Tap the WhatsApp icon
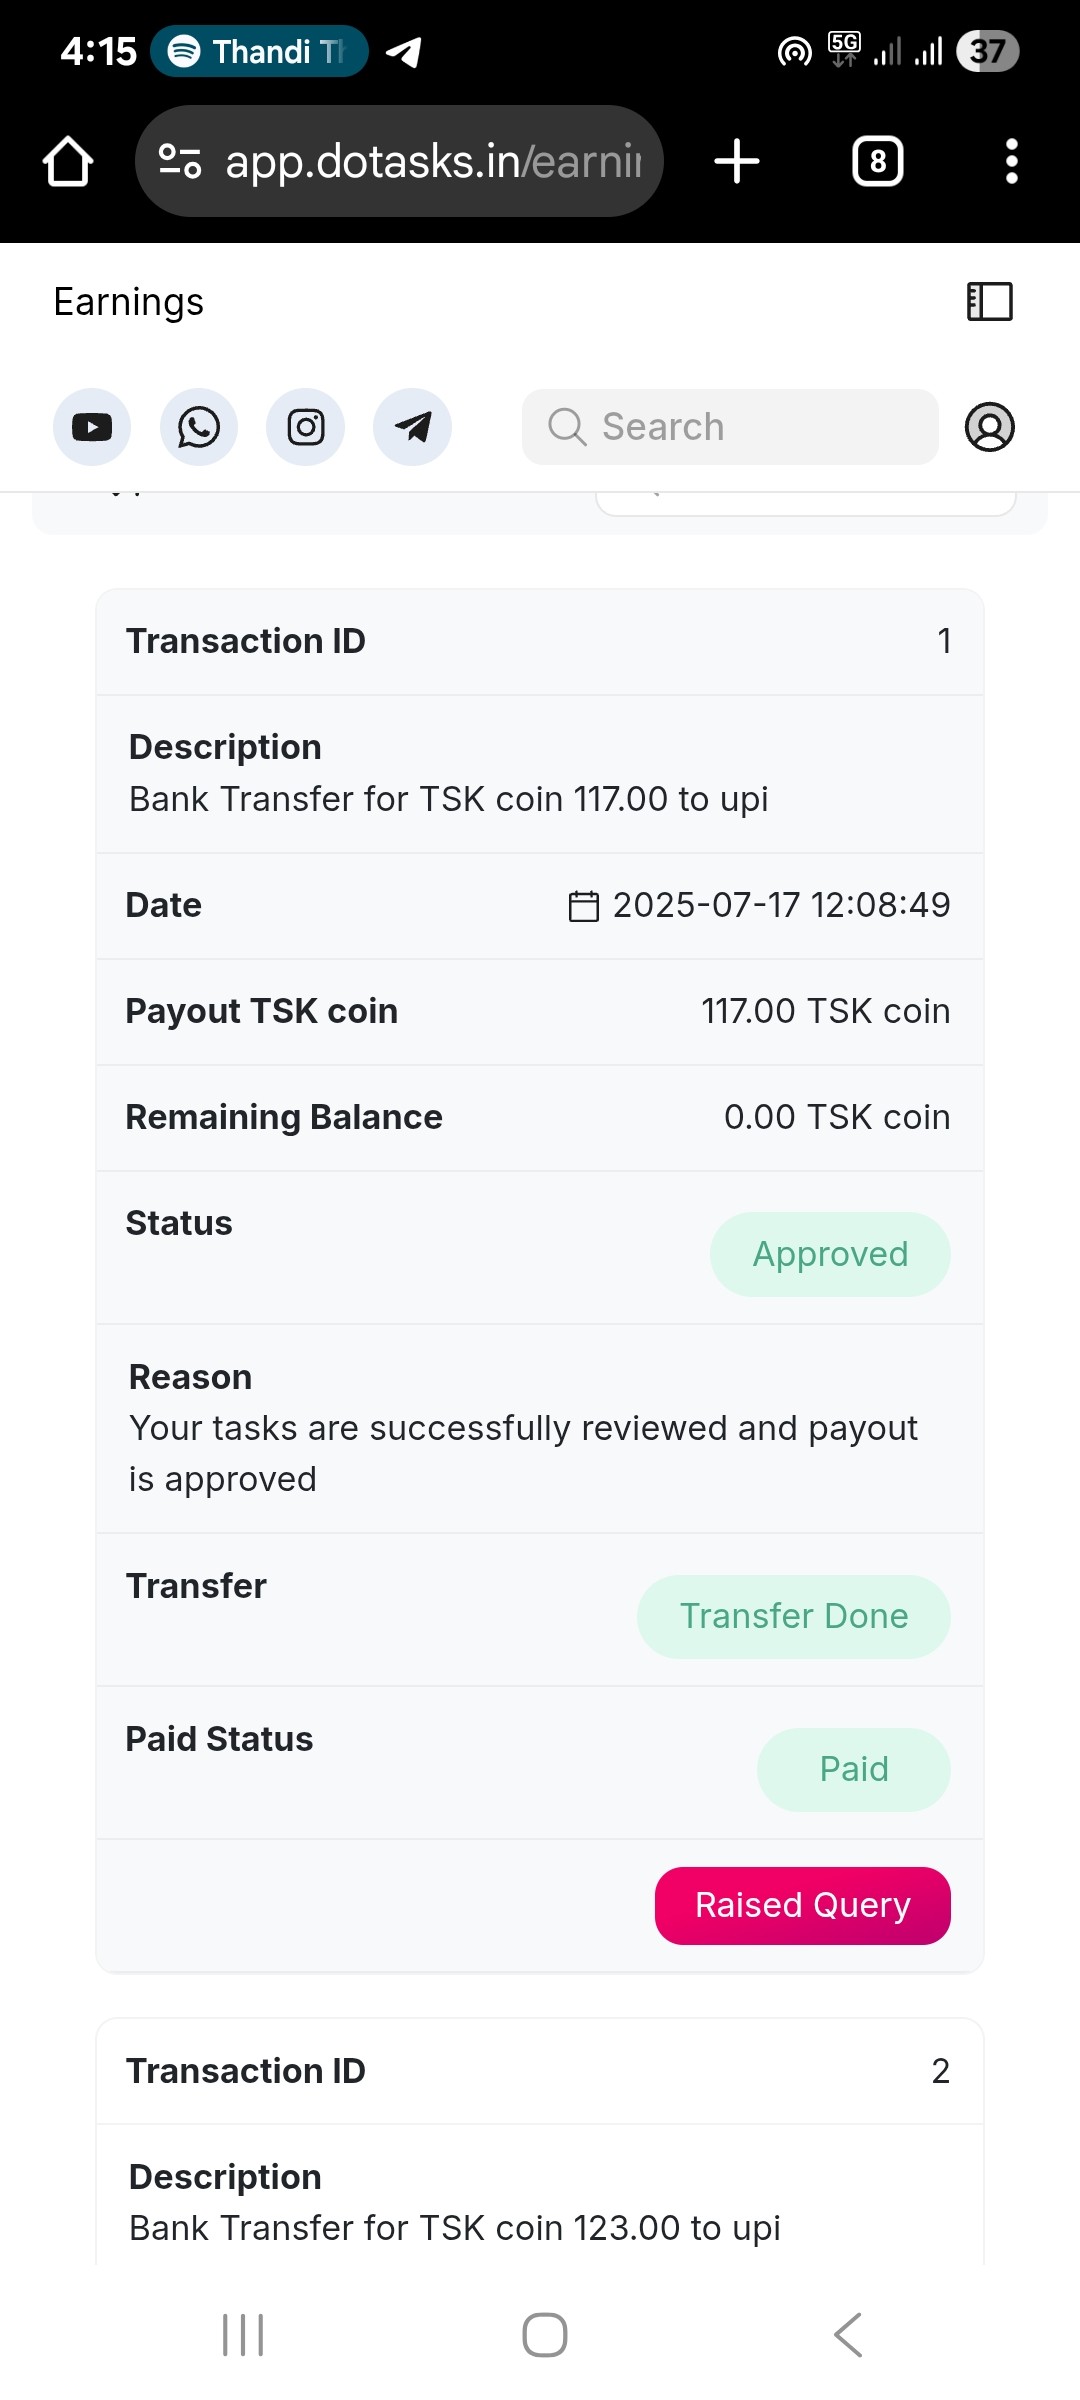This screenshot has height=2400, width=1080. [199, 427]
